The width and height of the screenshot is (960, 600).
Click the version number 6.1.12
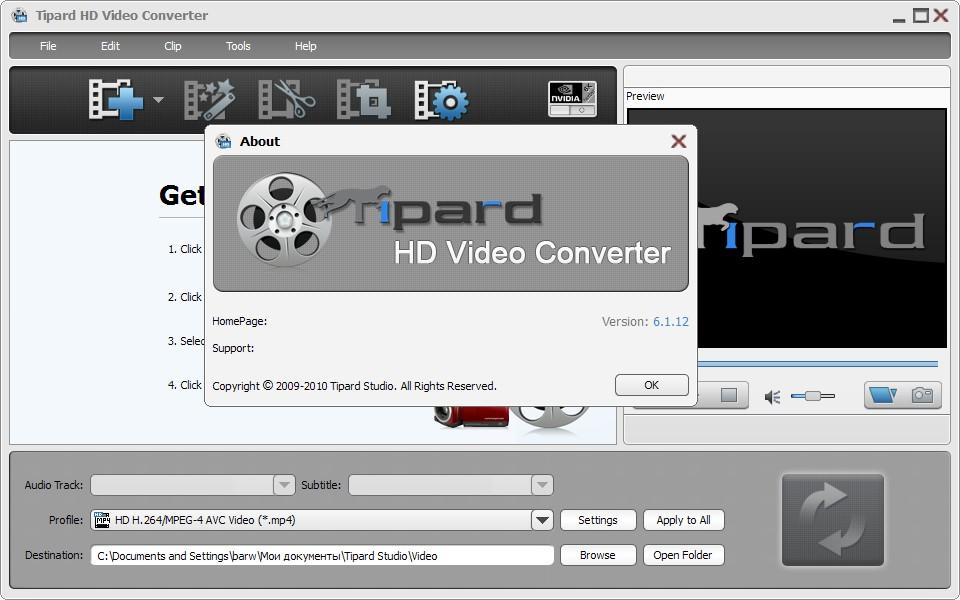click(x=670, y=321)
